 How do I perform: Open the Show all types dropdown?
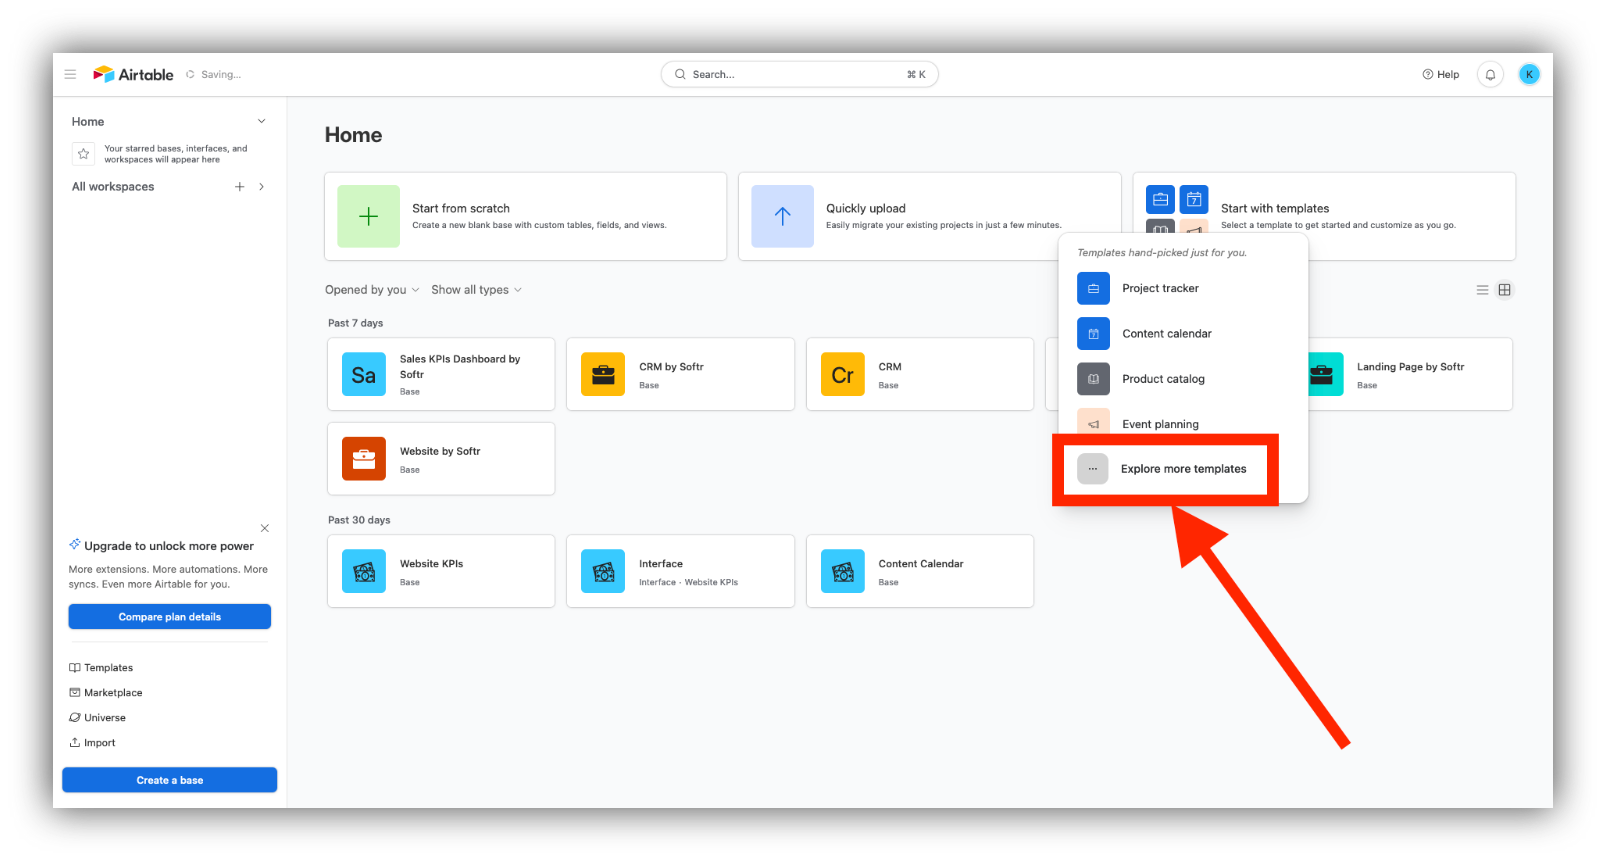[476, 290]
